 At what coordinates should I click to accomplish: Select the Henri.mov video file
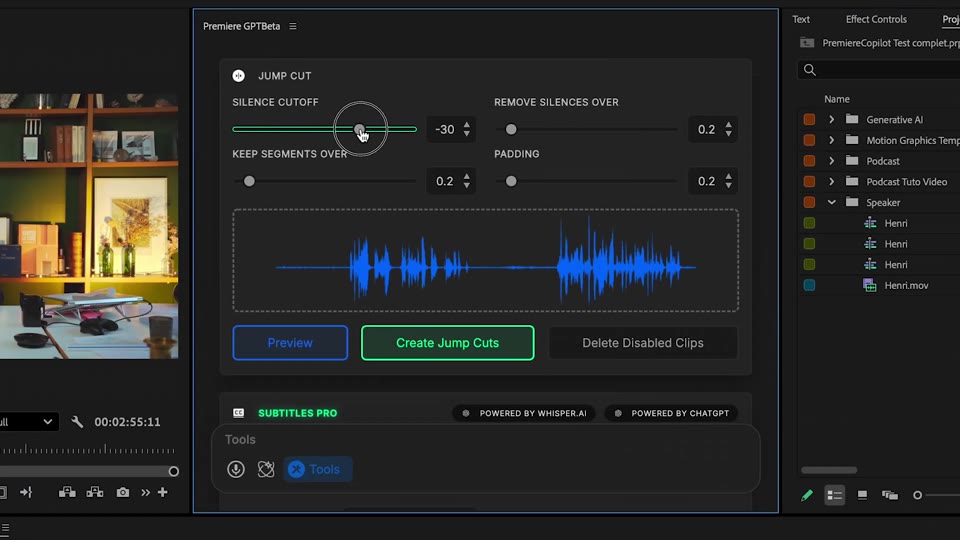pyautogui.click(x=906, y=285)
